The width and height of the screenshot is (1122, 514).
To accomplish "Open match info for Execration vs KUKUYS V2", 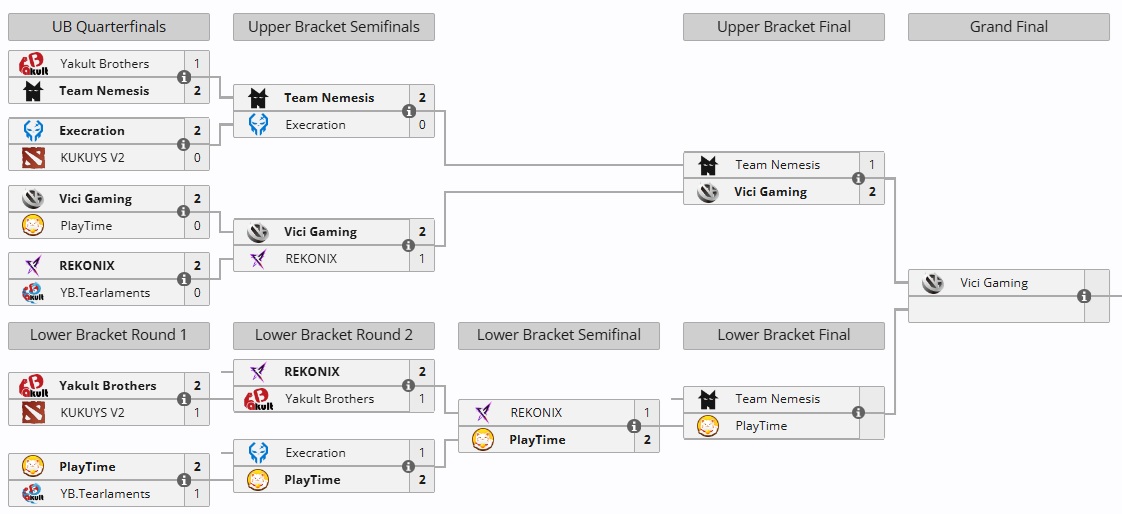I will tap(184, 144).
